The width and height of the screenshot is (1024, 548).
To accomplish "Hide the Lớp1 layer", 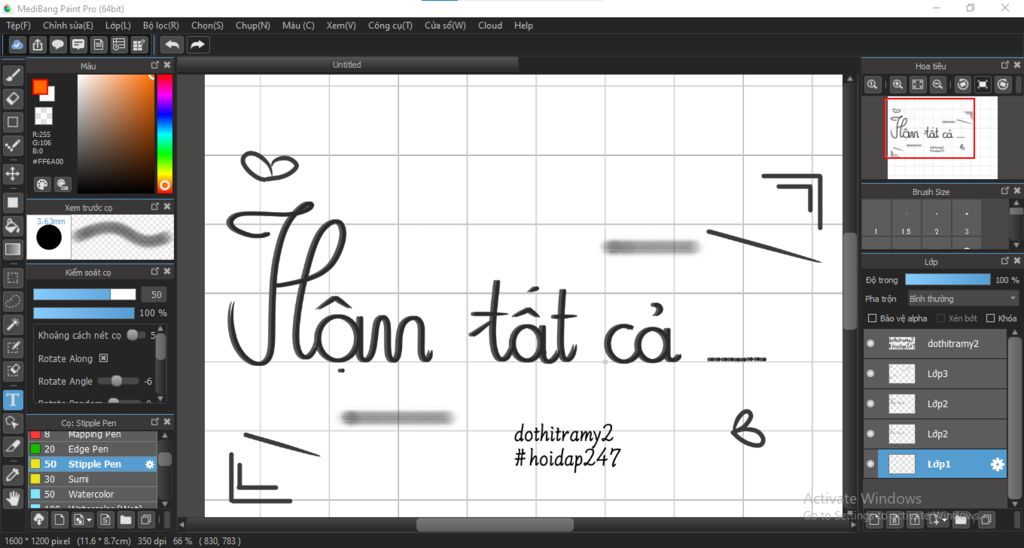I will [871, 464].
